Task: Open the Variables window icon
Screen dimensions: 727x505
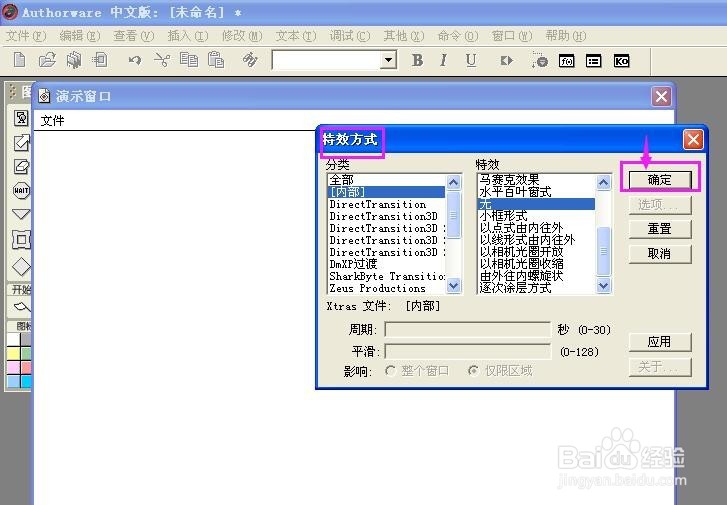Action: (593, 61)
